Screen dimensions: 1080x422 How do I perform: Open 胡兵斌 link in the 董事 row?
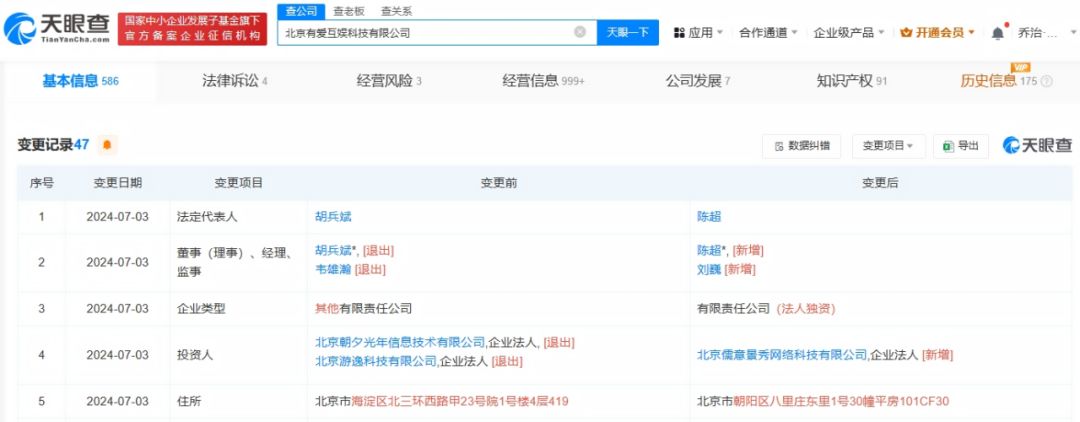(x=333, y=251)
